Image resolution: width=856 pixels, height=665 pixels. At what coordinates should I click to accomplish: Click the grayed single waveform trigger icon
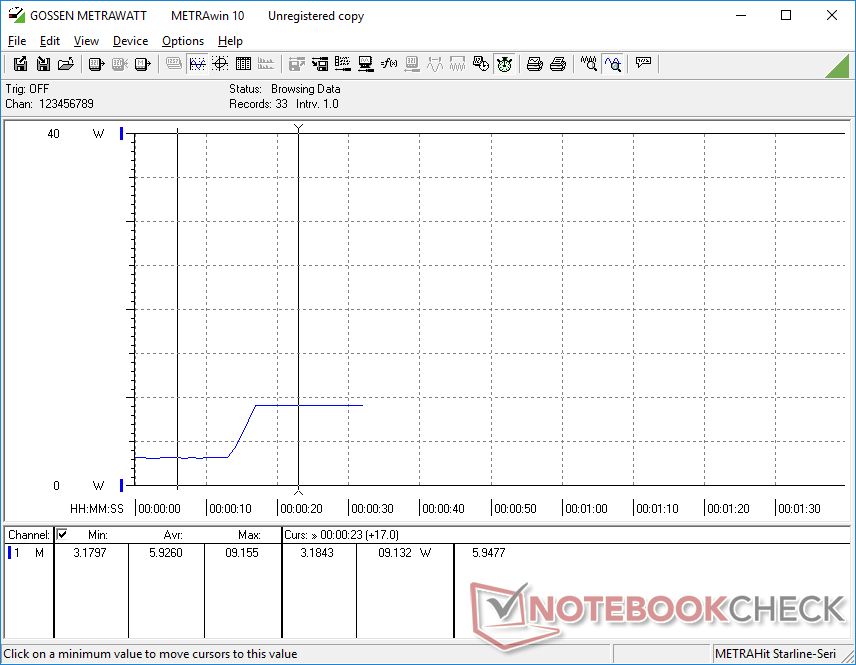tap(435, 64)
